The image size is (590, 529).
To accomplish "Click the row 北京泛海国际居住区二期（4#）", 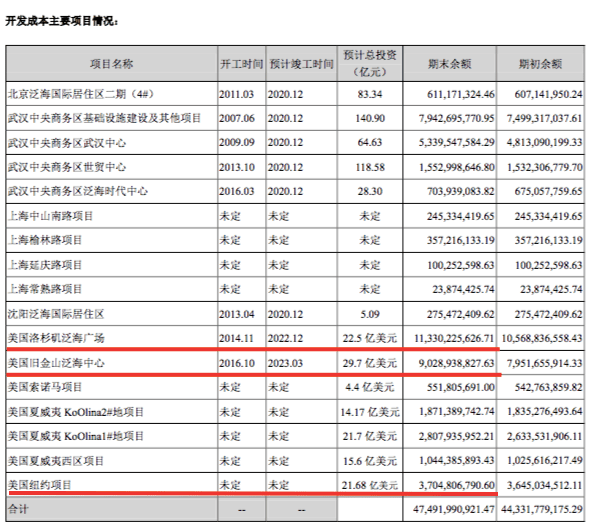I will (x=295, y=94).
